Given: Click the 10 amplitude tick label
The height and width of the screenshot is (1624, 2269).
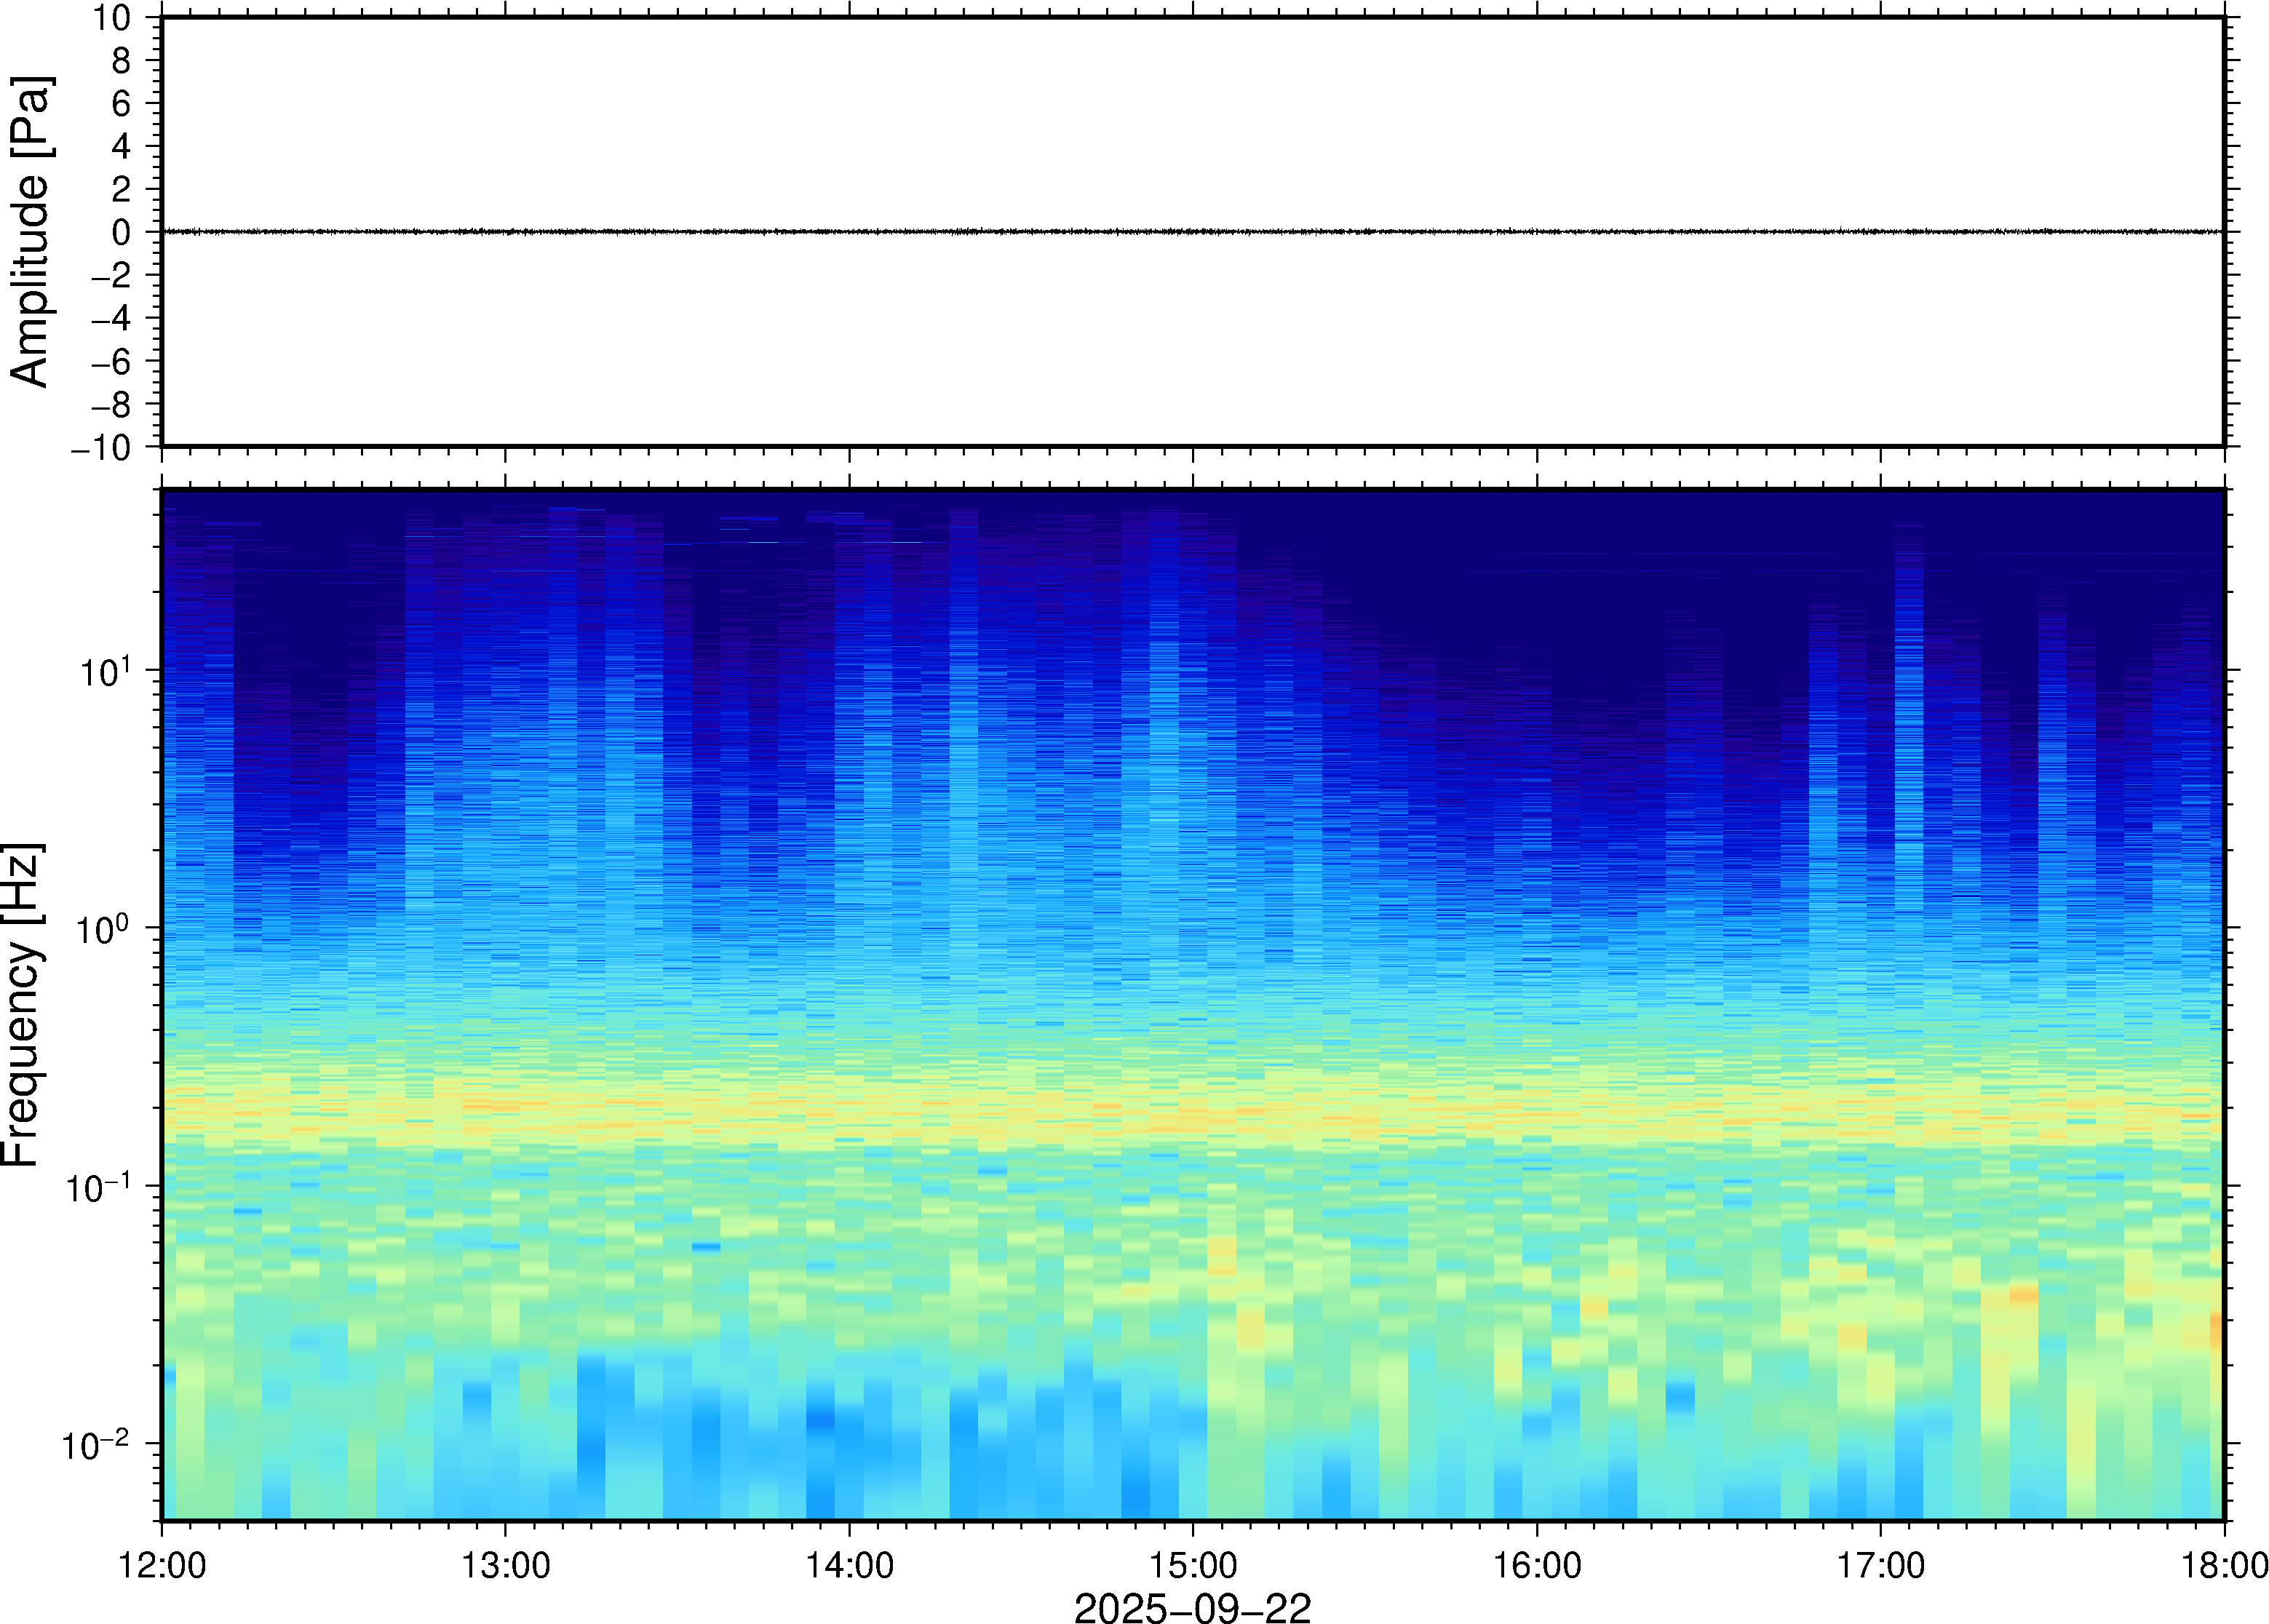Looking at the screenshot, I should pos(113,18).
